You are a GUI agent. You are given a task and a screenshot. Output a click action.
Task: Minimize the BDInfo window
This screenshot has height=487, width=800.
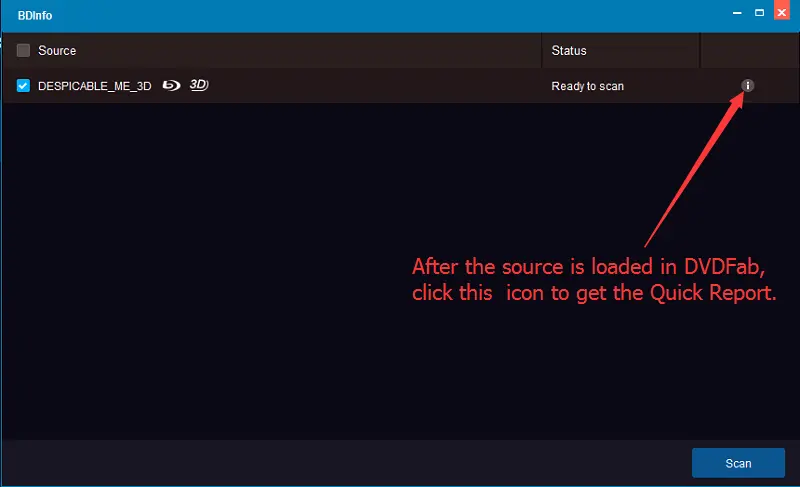point(736,12)
